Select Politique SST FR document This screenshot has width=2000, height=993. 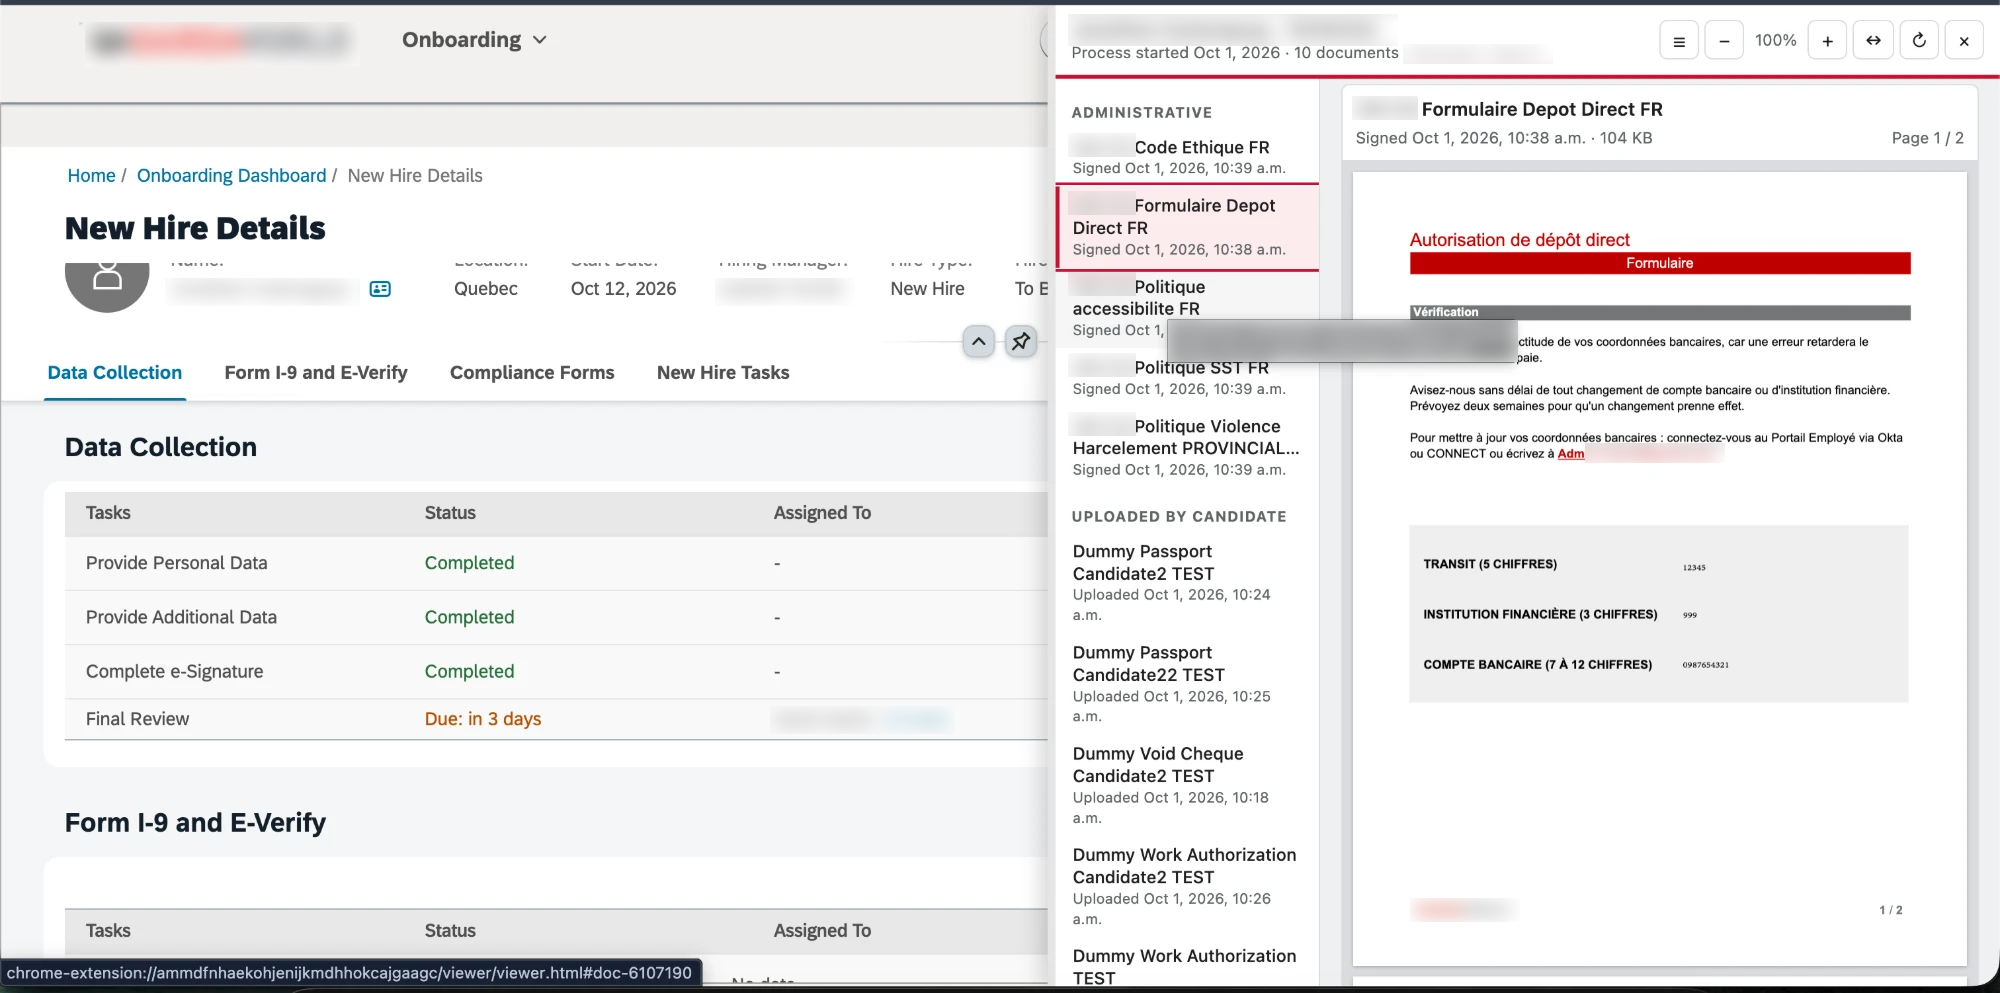[x=1187, y=378]
